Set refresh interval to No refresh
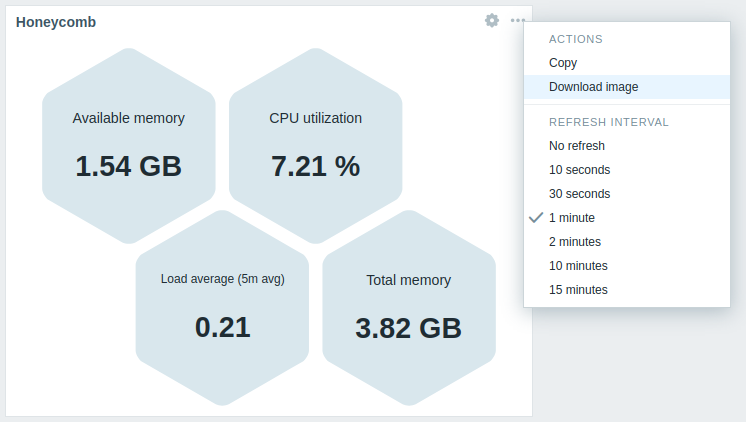Image resolution: width=746 pixels, height=422 pixels. point(627,146)
